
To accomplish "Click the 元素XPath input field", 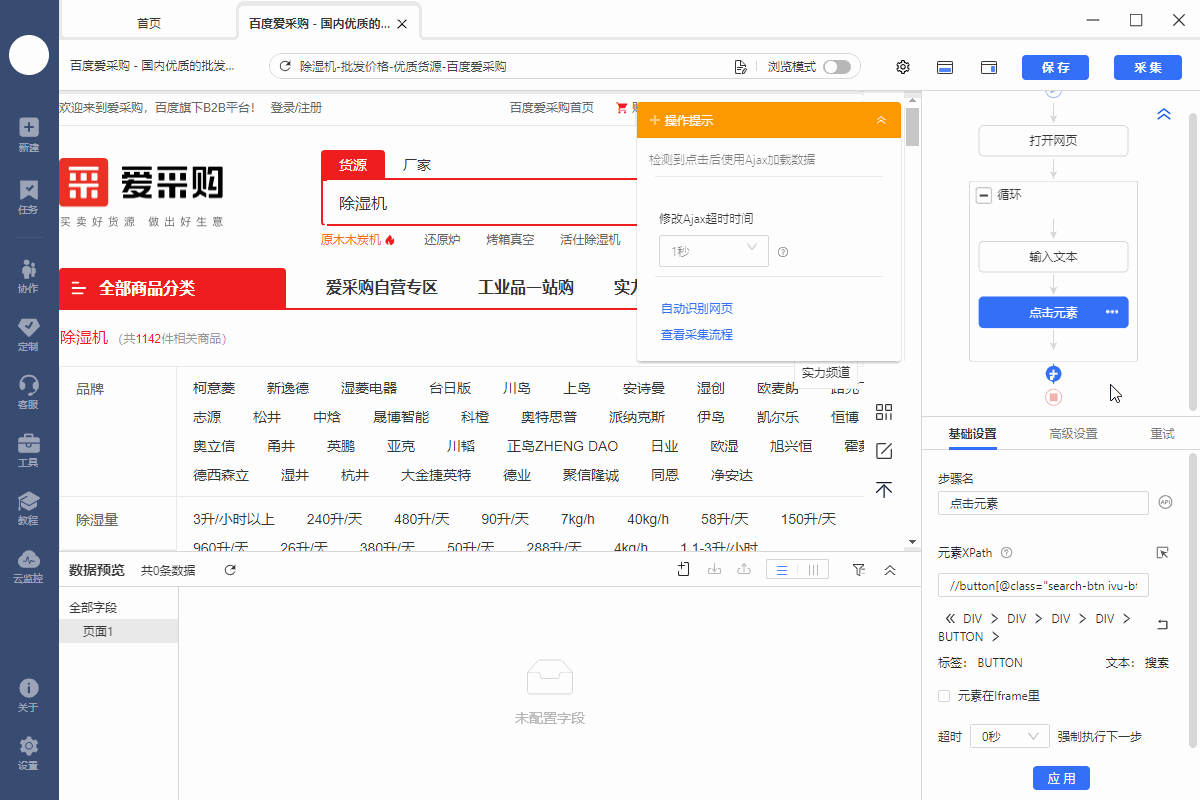I will pyautogui.click(x=1043, y=585).
